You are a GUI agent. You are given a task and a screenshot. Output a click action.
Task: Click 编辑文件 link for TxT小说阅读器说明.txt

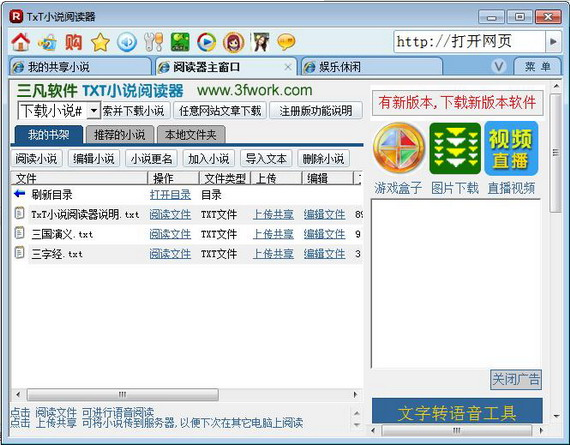tap(324, 214)
